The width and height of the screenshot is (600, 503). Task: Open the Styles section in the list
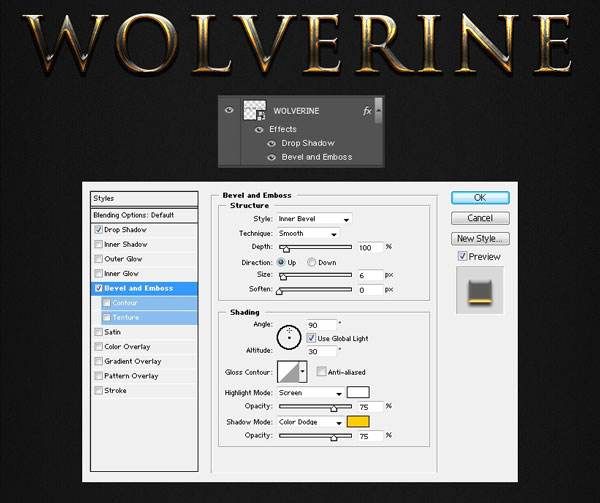(144, 199)
